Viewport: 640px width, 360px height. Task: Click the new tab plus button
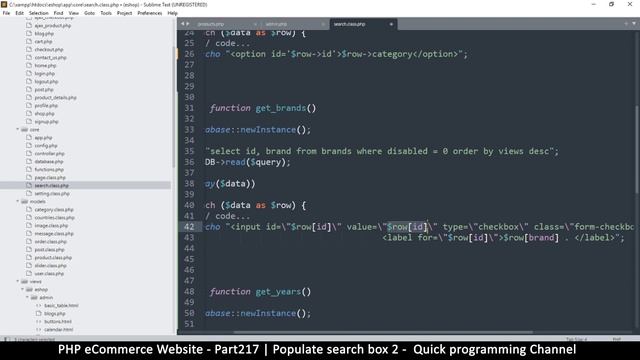click(x=626, y=24)
